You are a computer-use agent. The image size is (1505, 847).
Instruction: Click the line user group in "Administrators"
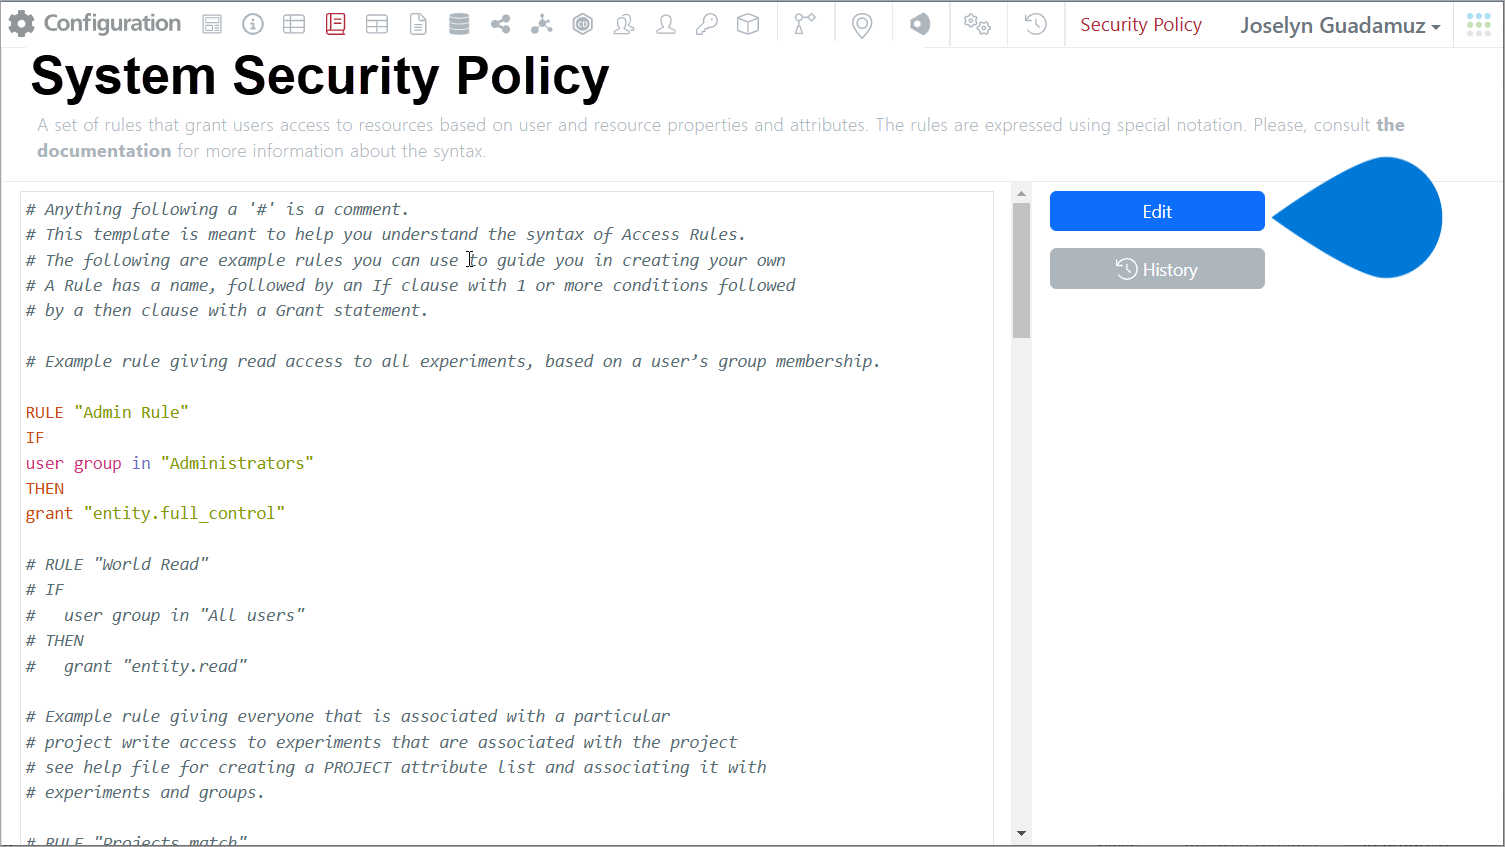coord(170,463)
